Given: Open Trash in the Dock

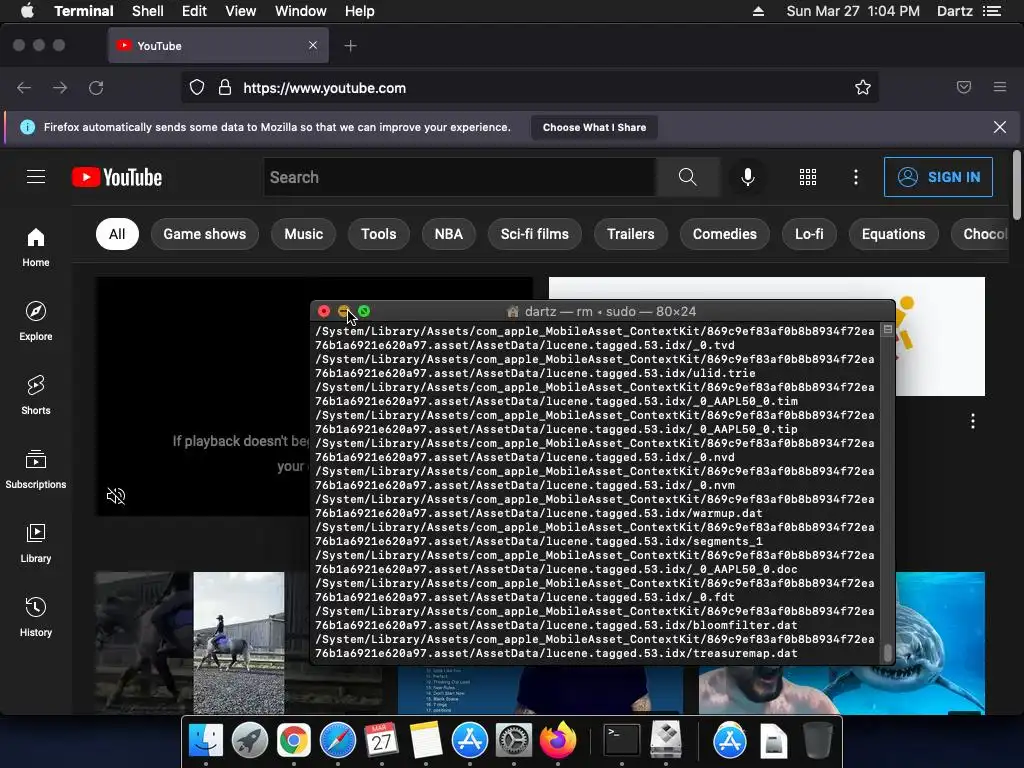Looking at the screenshot, I should [818, 741].
